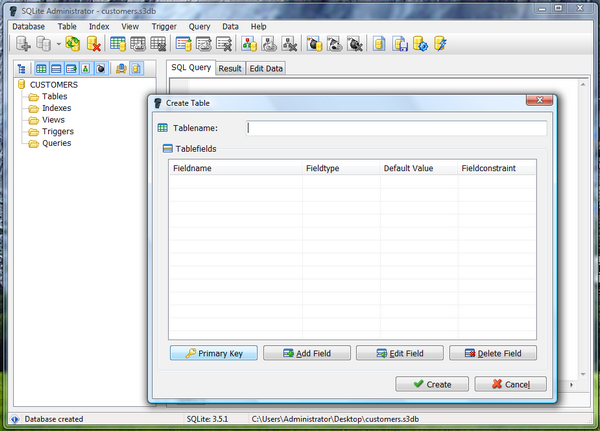Click the greyed Edit table toolbar icon
Viewport: 600px width, 431px height.
click(138, 44)
